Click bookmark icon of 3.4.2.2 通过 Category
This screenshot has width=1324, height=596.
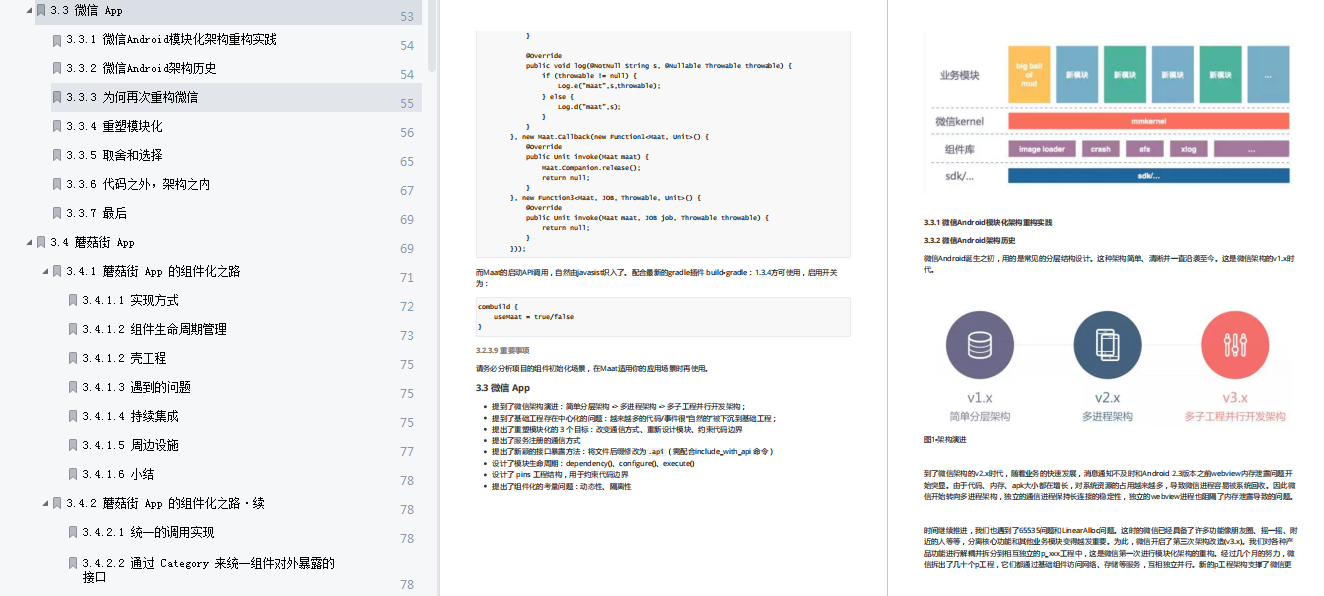(73, 563)
